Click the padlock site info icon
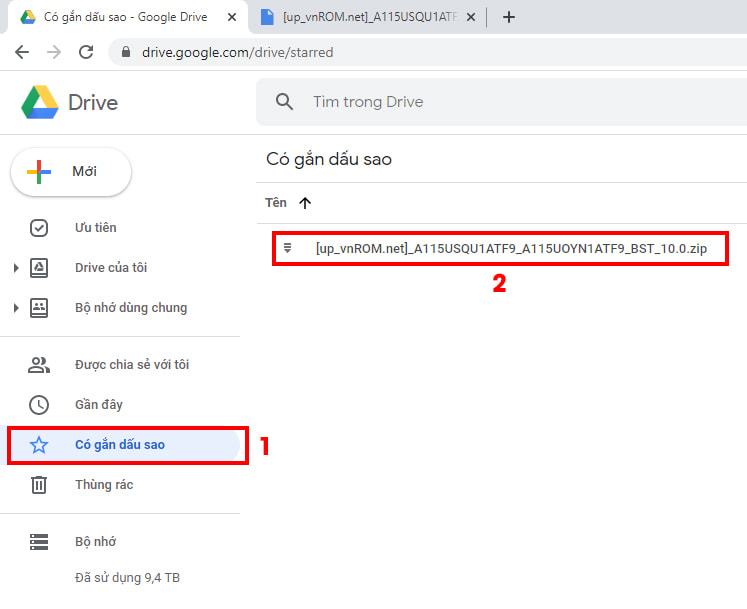Image resolution: width=747 pixels, height=609 pixels. 126,52
